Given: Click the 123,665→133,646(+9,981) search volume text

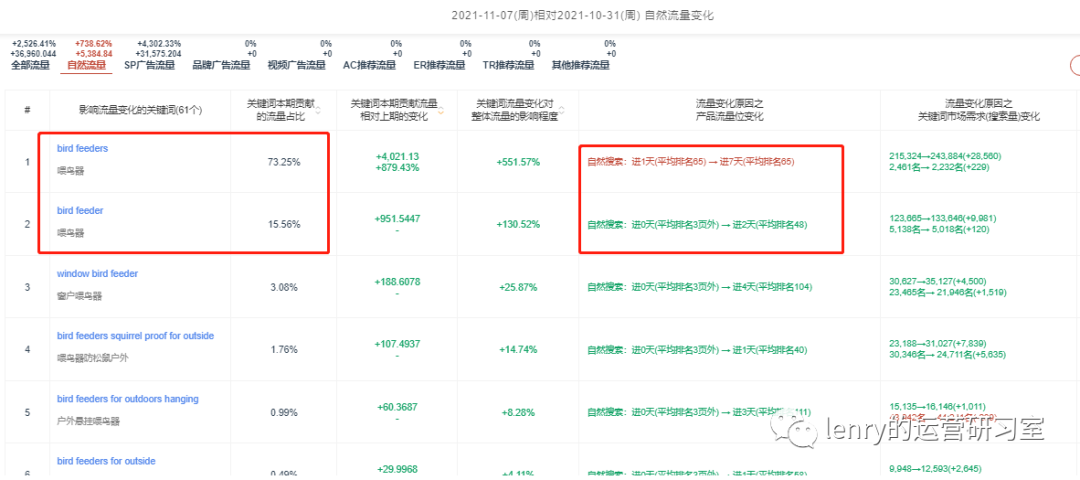Looking at the screenshot, I should (943, 219).
